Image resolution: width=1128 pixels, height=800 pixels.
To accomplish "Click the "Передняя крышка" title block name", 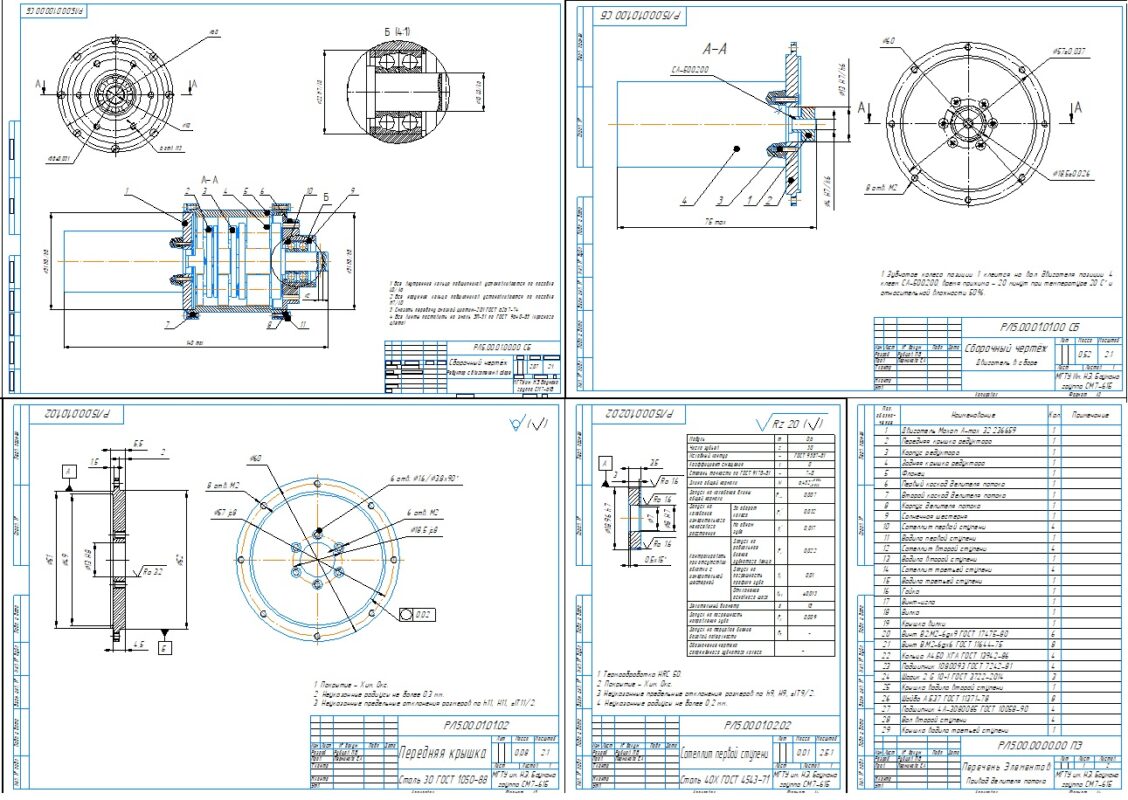I will (x=442, y=753).
